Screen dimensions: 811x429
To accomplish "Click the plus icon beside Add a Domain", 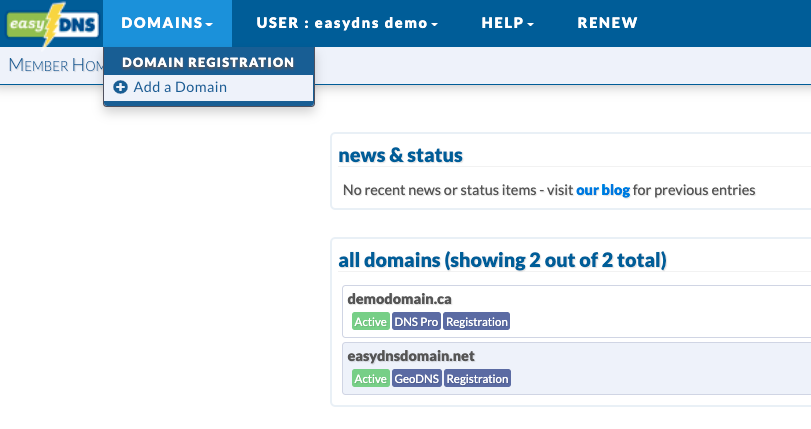I will click(x=120, y=87).
